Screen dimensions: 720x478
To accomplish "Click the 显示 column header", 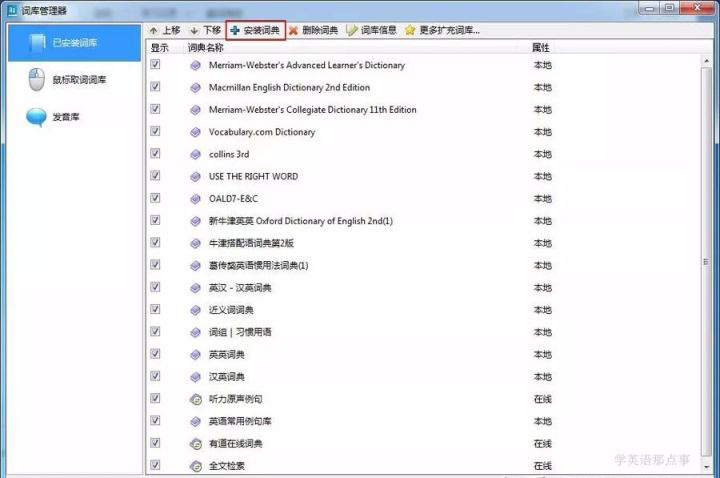I will [159, 48].
